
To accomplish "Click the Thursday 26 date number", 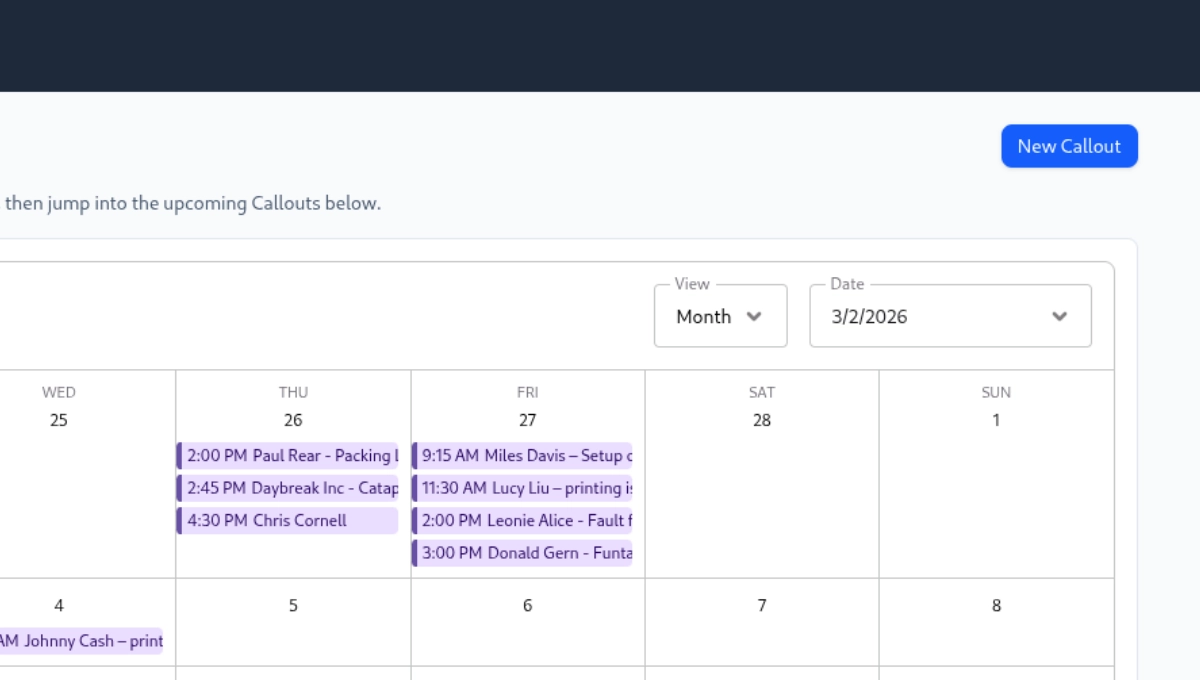I will (293, 420).
